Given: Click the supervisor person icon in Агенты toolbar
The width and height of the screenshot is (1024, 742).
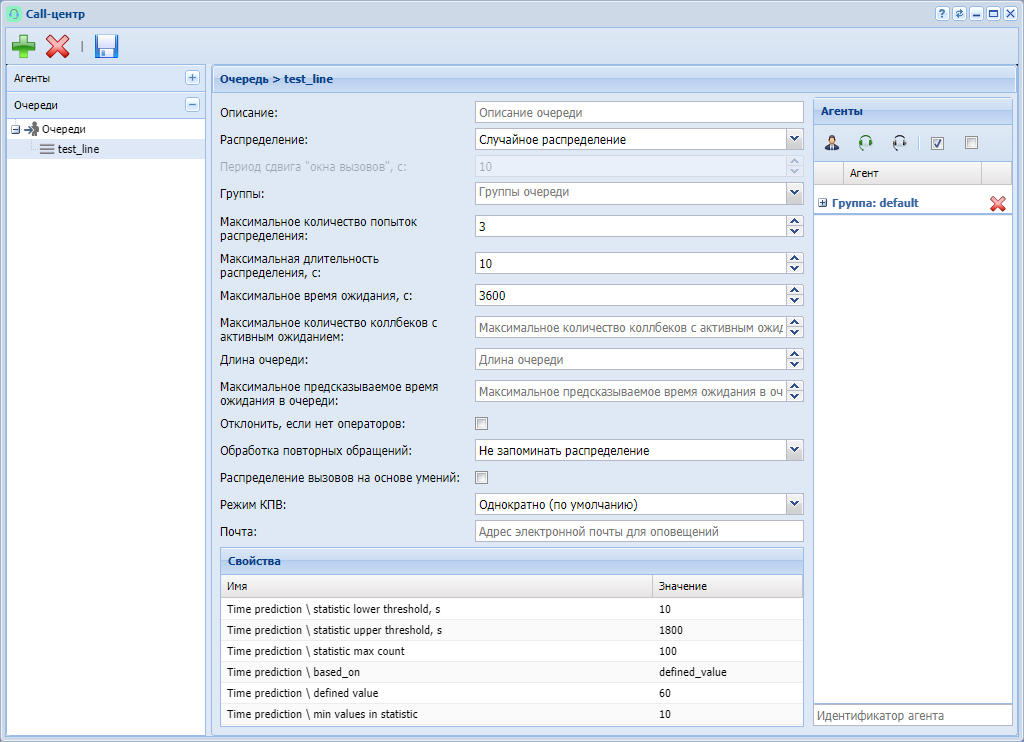Looking at the screenshot, I should coord(832,143).
